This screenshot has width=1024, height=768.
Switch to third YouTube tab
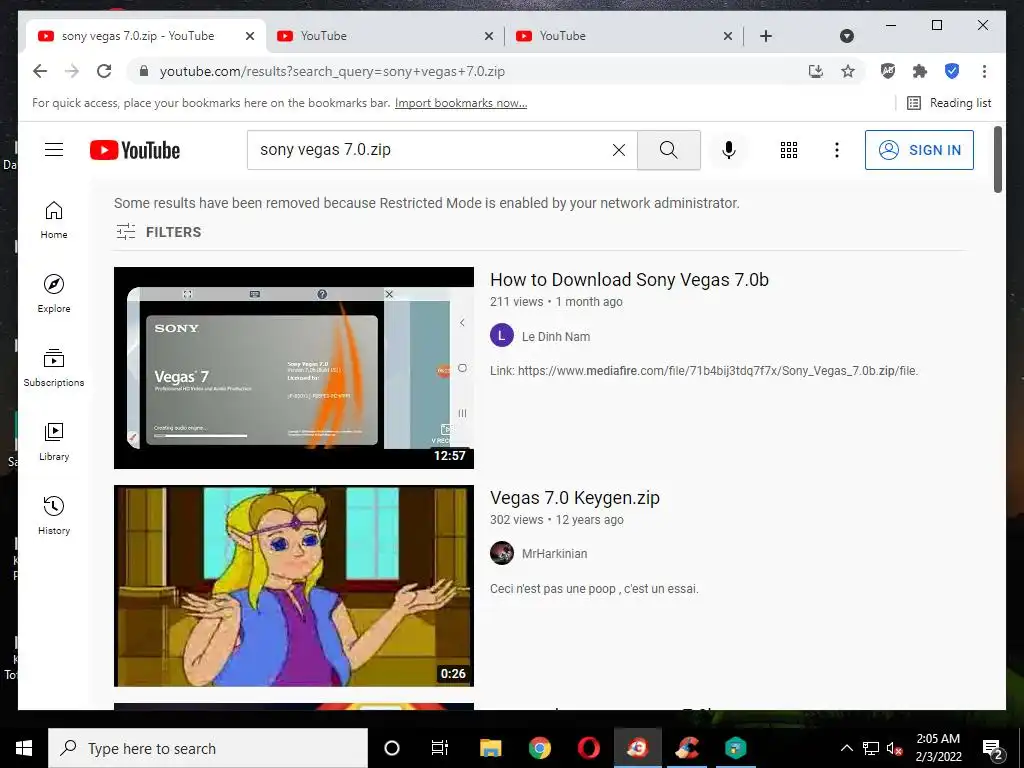click(x=624, y=36)
